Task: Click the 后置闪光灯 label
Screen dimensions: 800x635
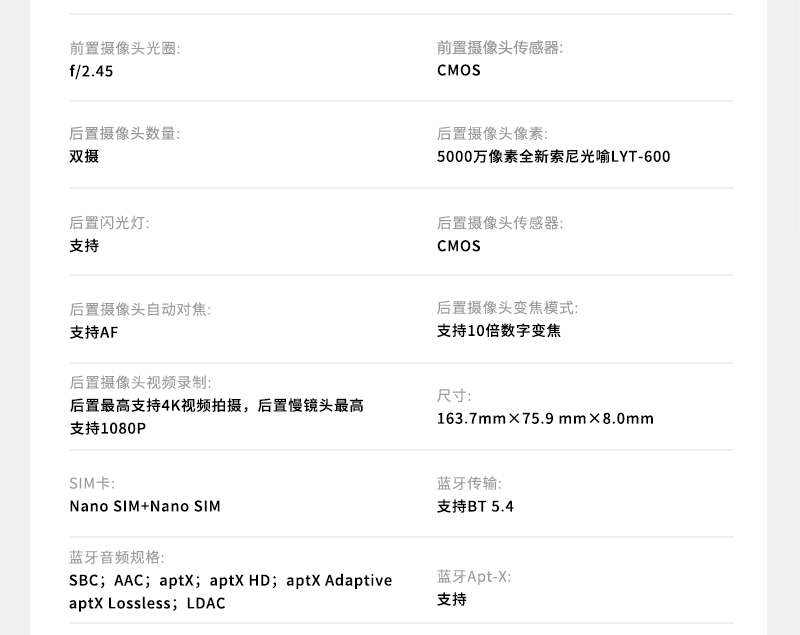Action: pos(109,222)
